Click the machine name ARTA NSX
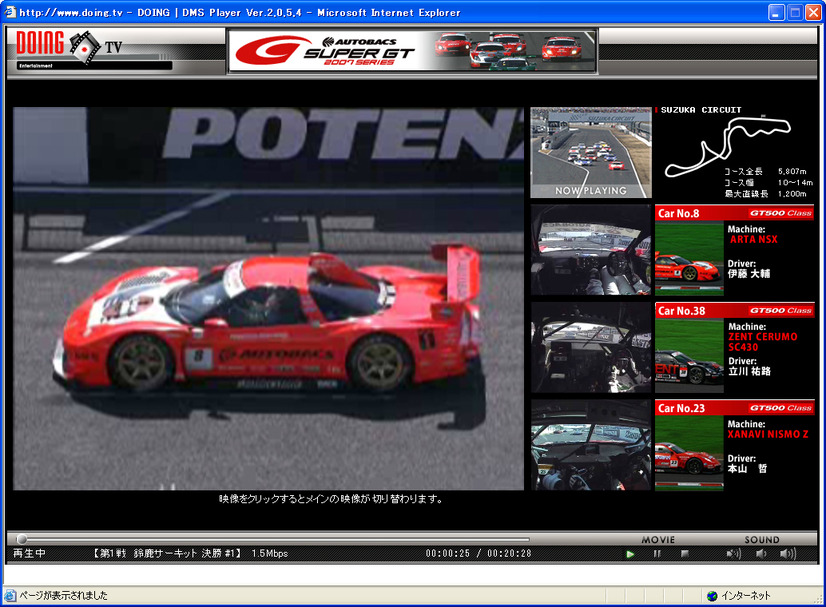Screen dimensions: 826x607 [x=754, y=239]
